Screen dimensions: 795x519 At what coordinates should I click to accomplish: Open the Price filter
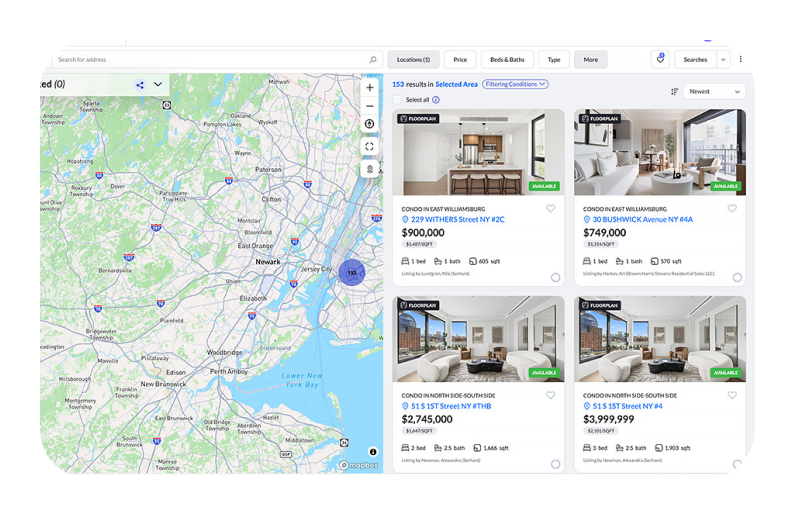[x=460, y=59]
